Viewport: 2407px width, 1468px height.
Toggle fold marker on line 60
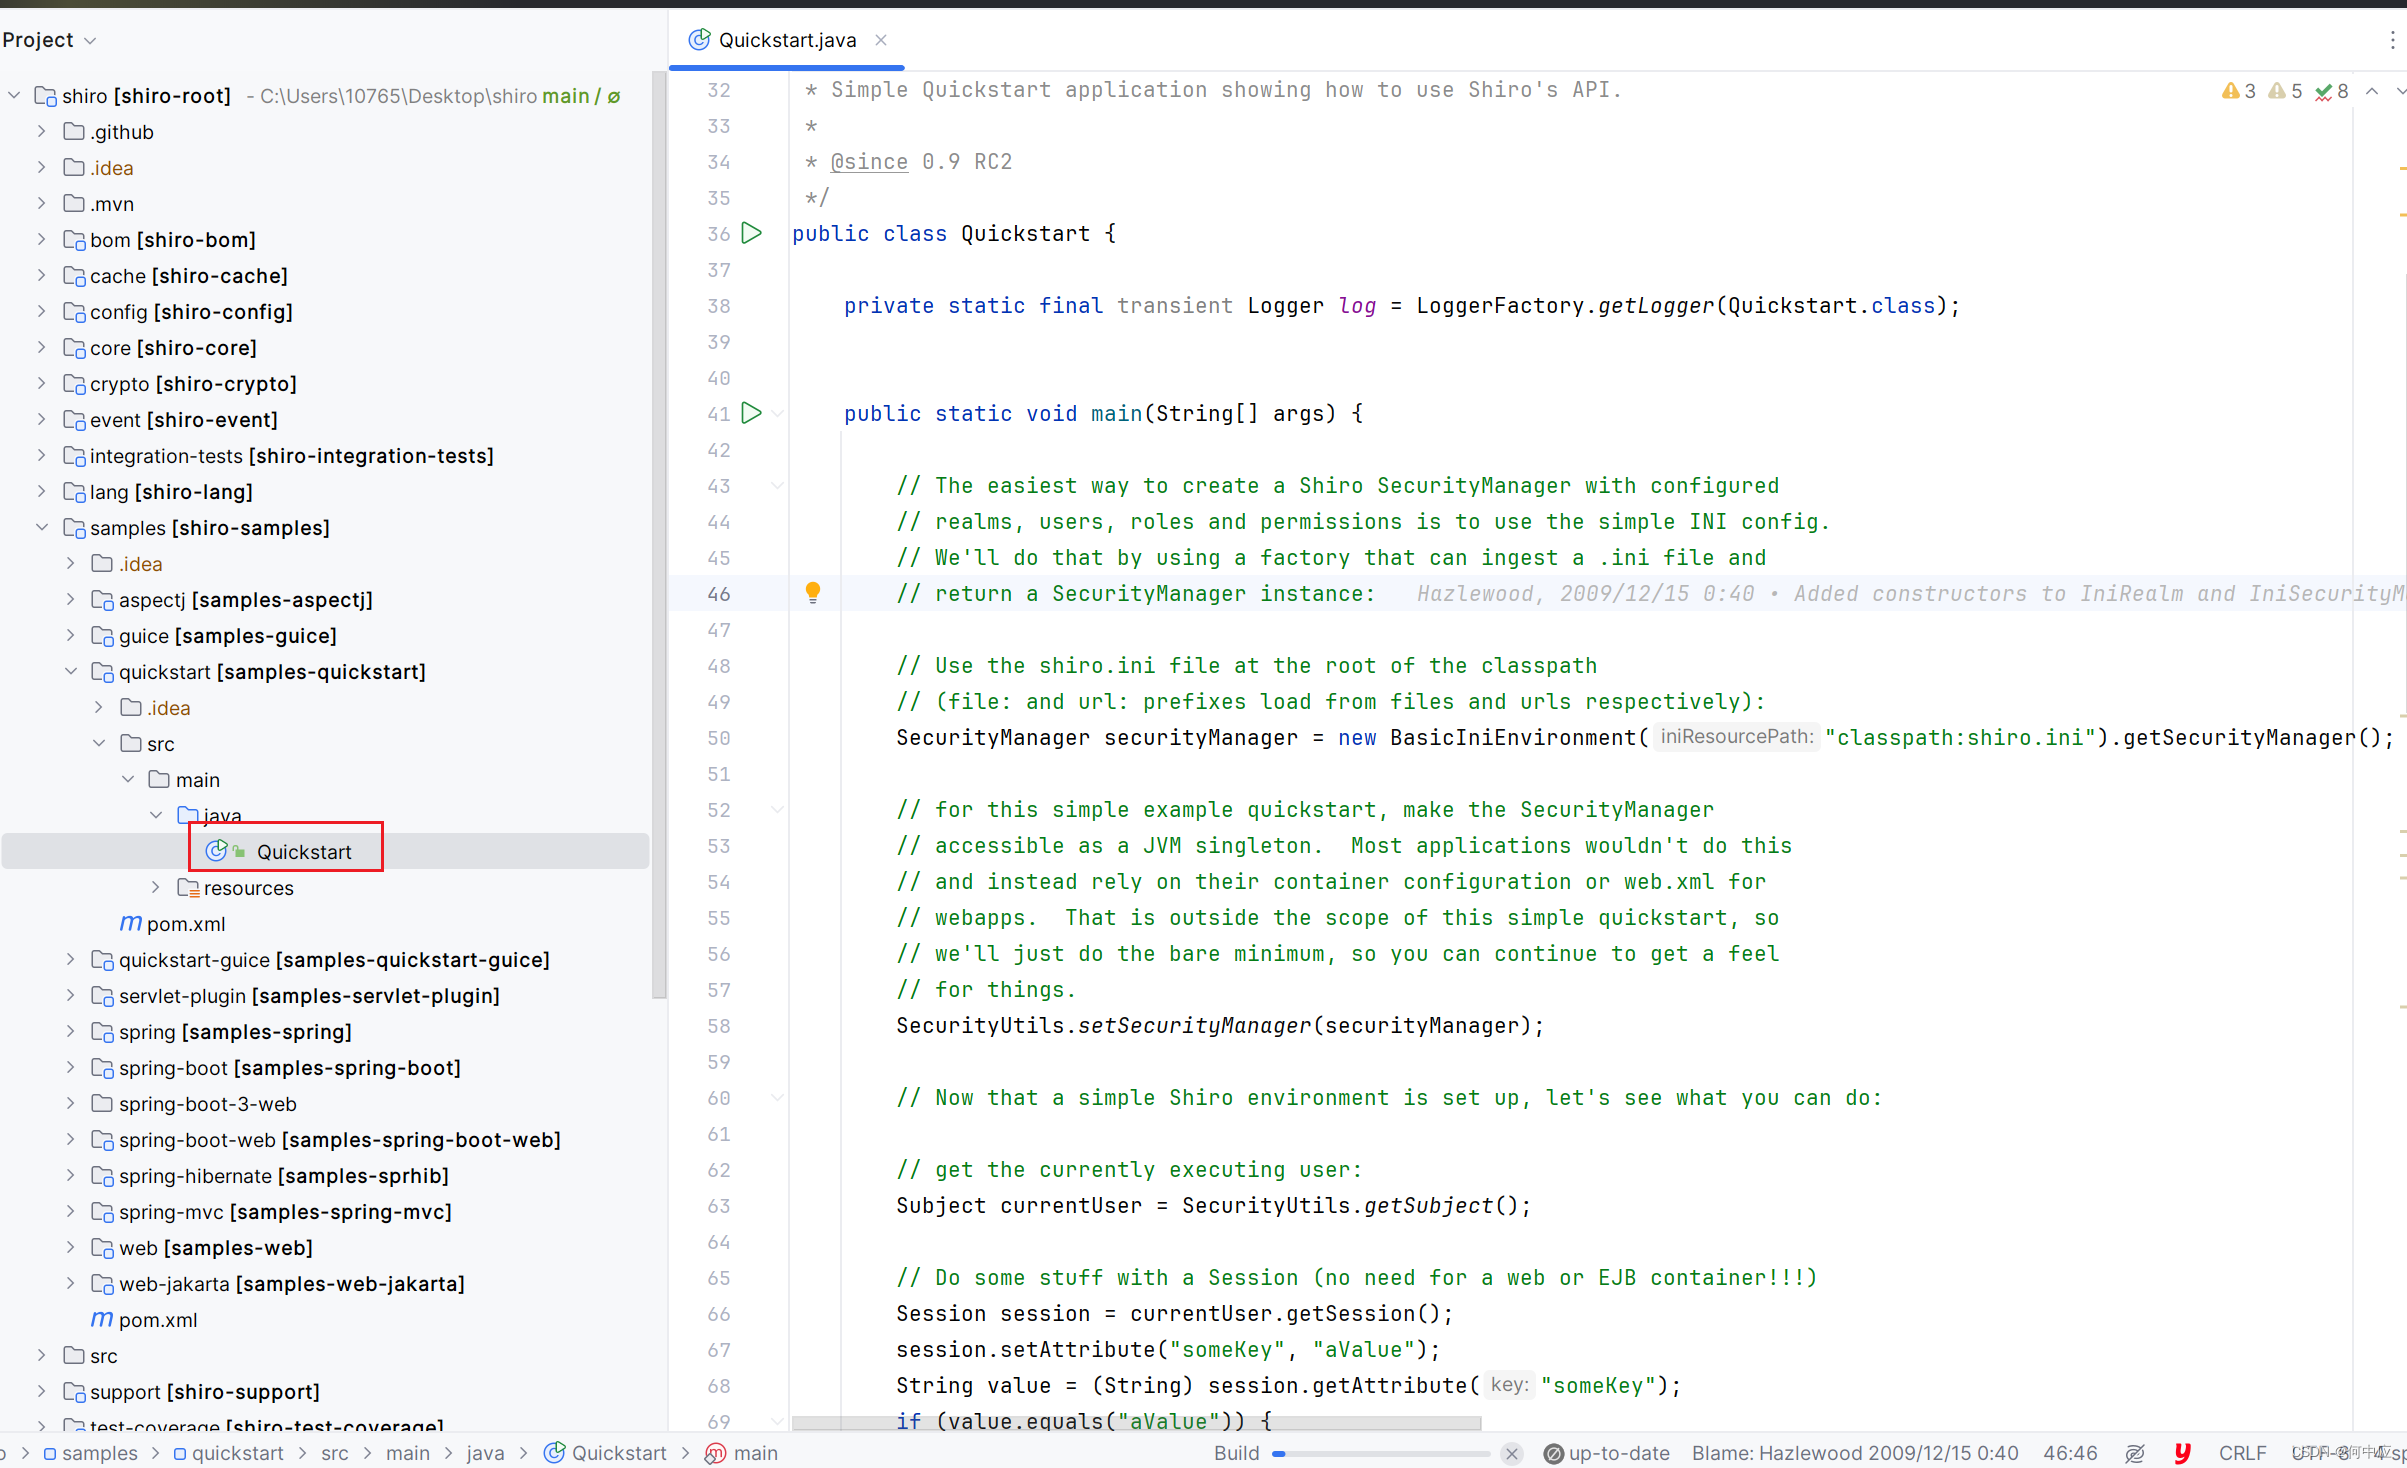777,1097
